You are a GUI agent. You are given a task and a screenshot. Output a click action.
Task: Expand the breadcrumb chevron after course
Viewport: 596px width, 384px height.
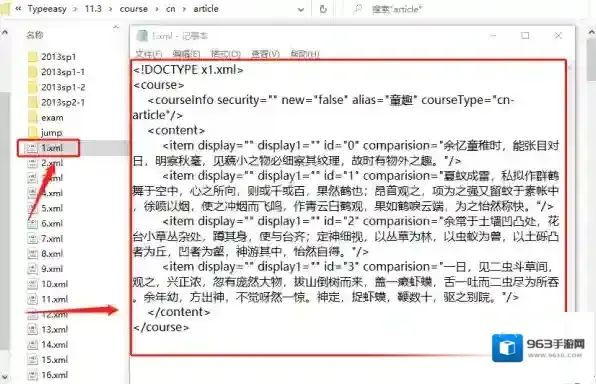pyautogui.click(x=157, y=9)
